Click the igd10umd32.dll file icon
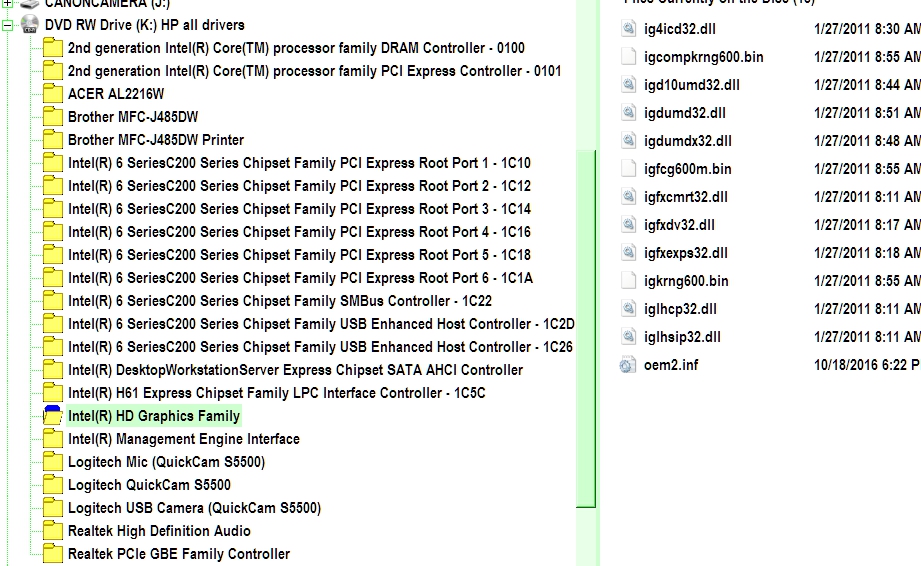The height and width of the screenshot is (566, 921). [x=628, y=85]
